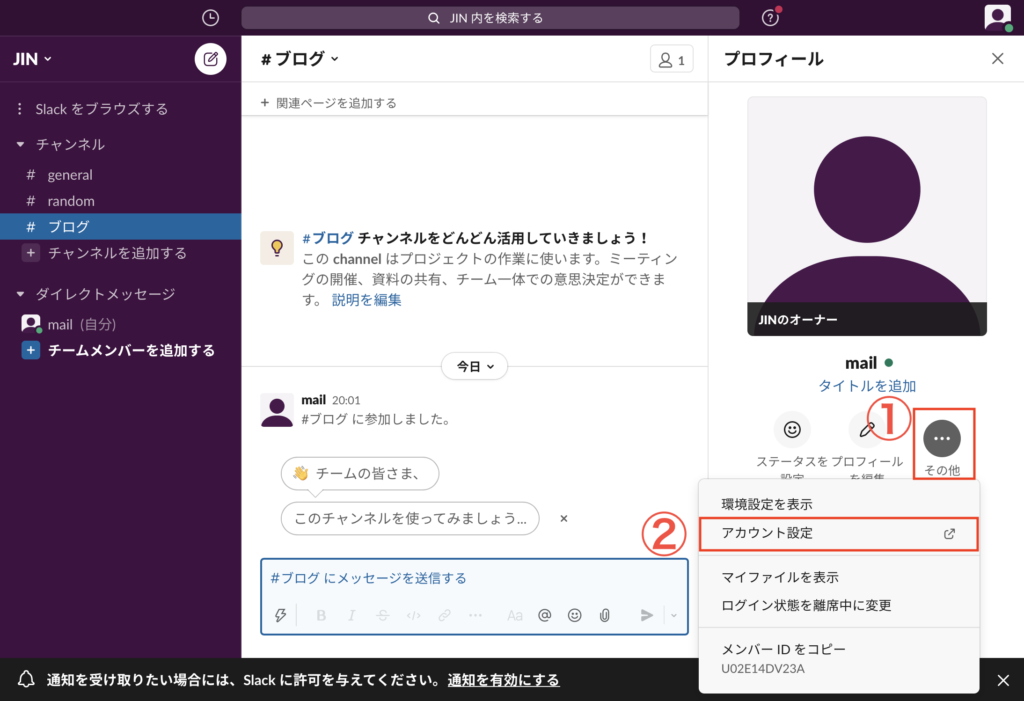The height and width of the screenshot is (701, 1024).
Task: Toggle strikethrough formatting in composer
Action: point(383,615)
